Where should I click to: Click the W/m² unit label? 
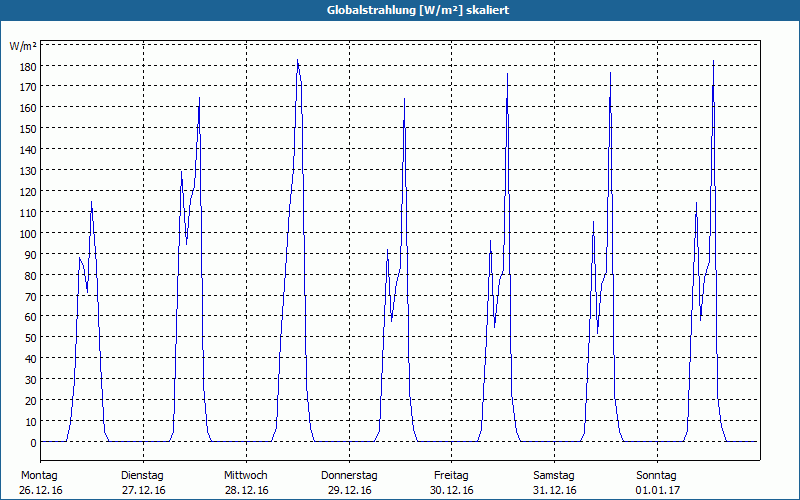(x=23, y=46)
